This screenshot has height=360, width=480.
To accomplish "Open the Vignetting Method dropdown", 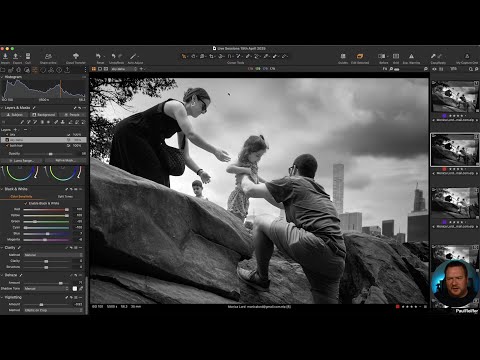I will click(x=53, y=310).
